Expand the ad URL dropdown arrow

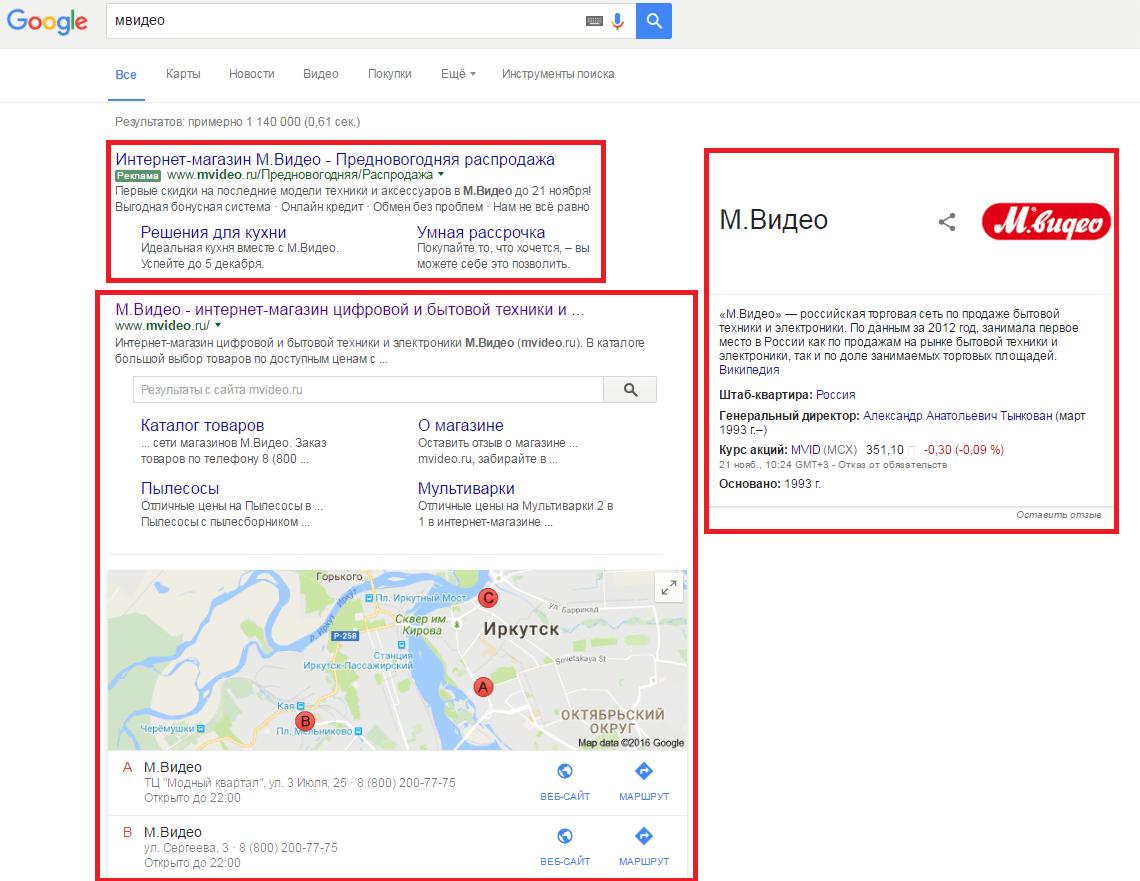(441, 175)
